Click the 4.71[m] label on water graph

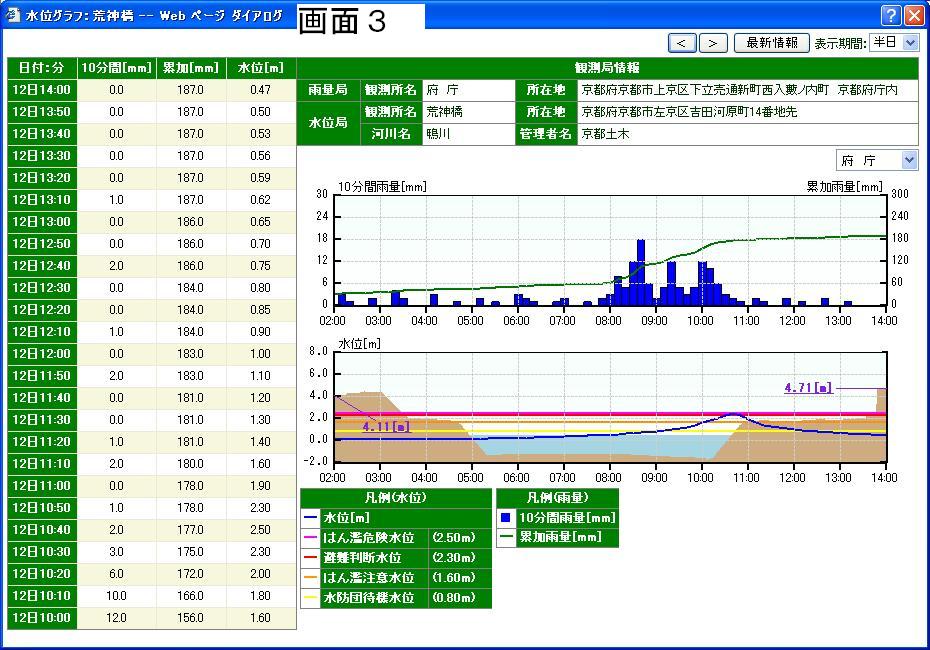[x=808, y=388]
